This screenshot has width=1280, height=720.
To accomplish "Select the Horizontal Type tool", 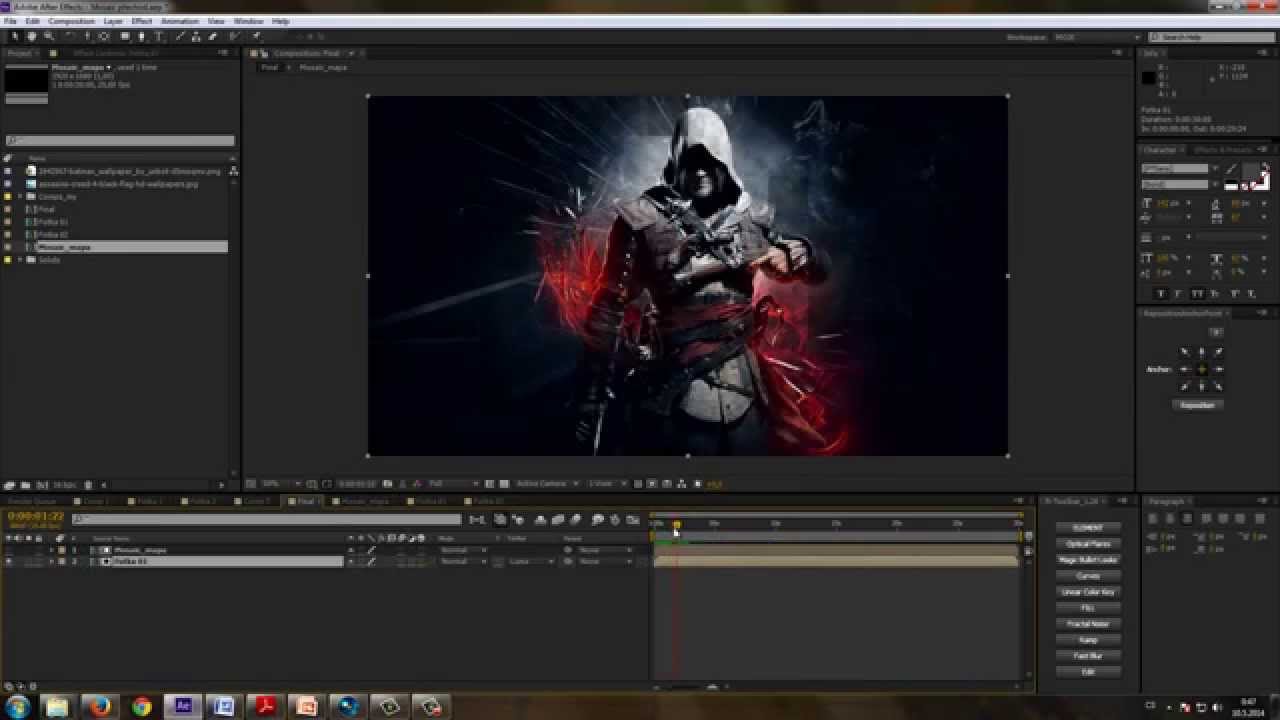I will pos(160,37).
